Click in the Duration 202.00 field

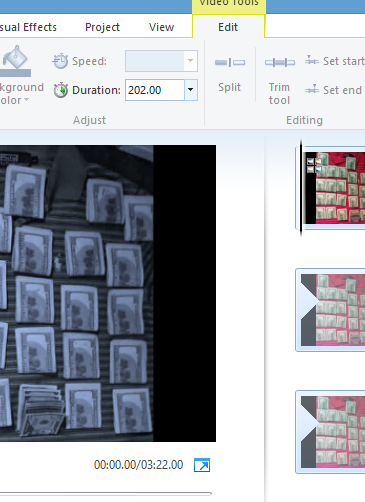[155, 90]
